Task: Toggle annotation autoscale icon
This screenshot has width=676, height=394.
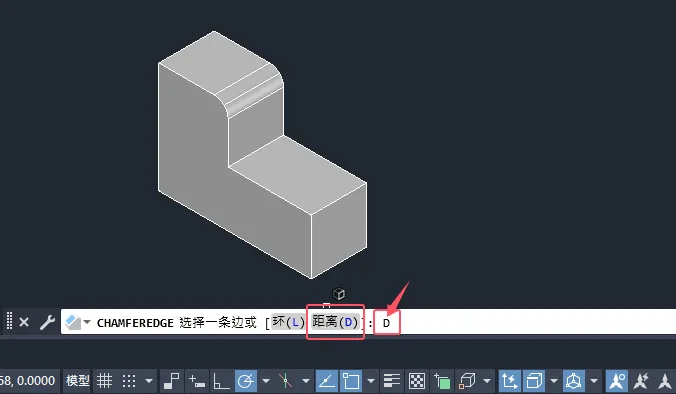Action: [x=641, y=381]
